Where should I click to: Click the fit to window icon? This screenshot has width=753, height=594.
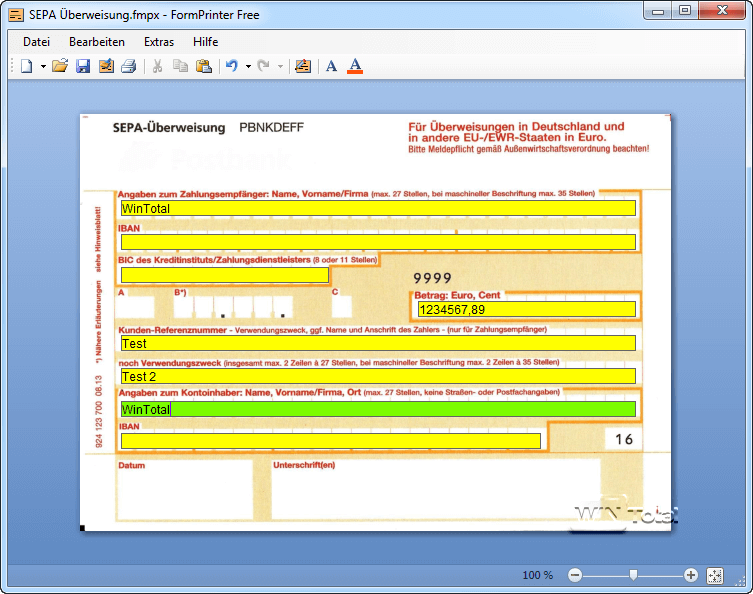tap(715, 575)
